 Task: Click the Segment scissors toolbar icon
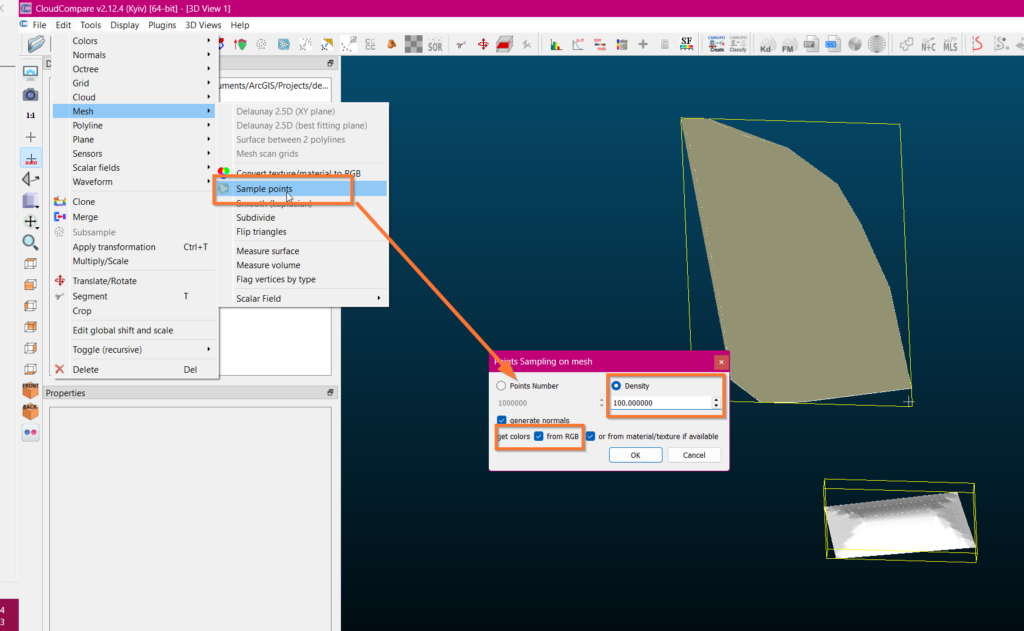point(461,44)
